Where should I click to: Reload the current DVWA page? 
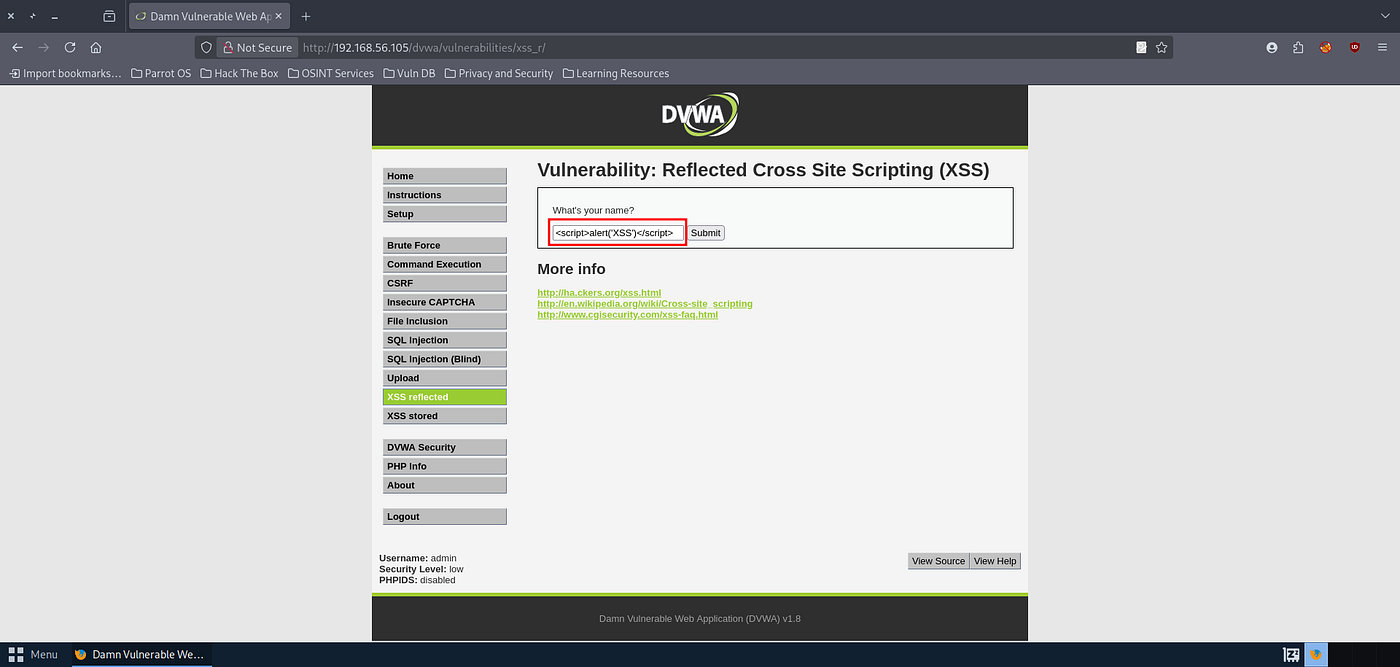click(70, 47)
